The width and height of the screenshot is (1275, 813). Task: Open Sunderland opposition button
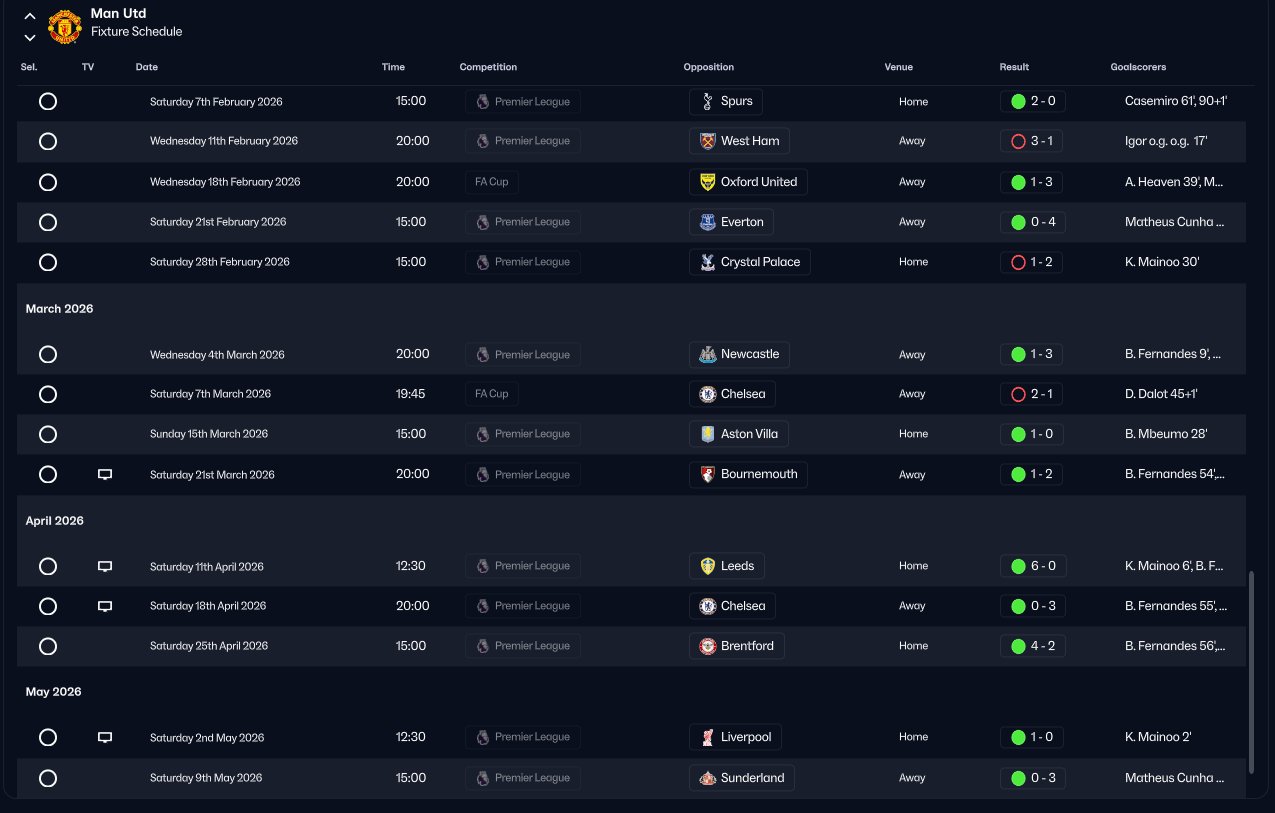[742, 778]
